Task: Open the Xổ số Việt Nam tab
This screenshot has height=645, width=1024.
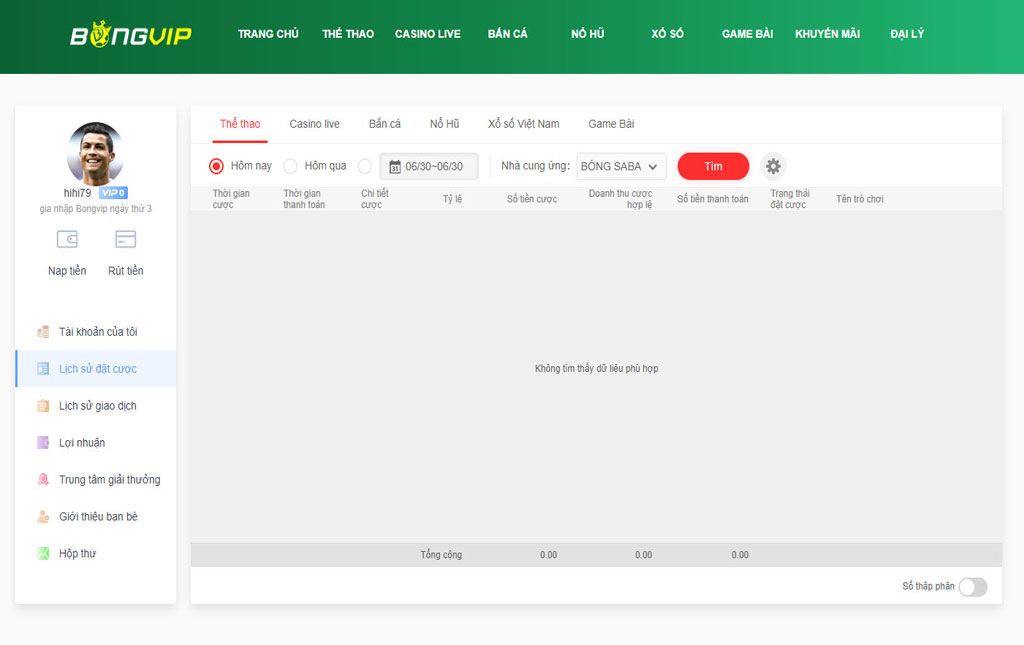Action: [523, 124]
